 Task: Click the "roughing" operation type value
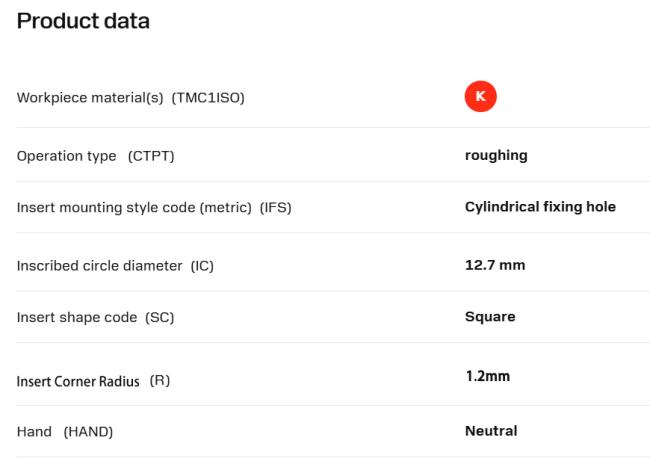tap(496, 155)
